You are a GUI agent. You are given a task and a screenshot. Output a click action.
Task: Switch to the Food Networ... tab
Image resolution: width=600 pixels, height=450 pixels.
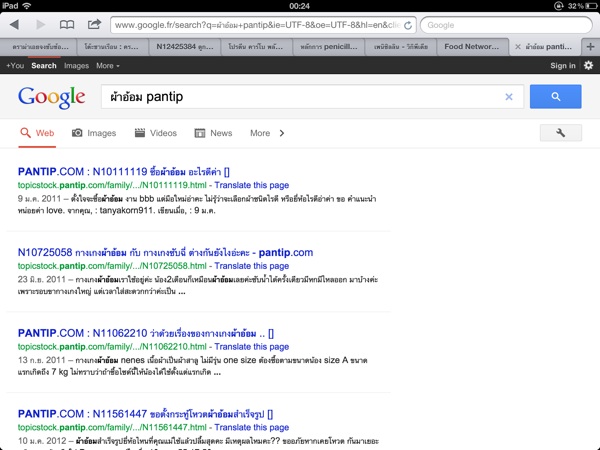tap(473, 47)
